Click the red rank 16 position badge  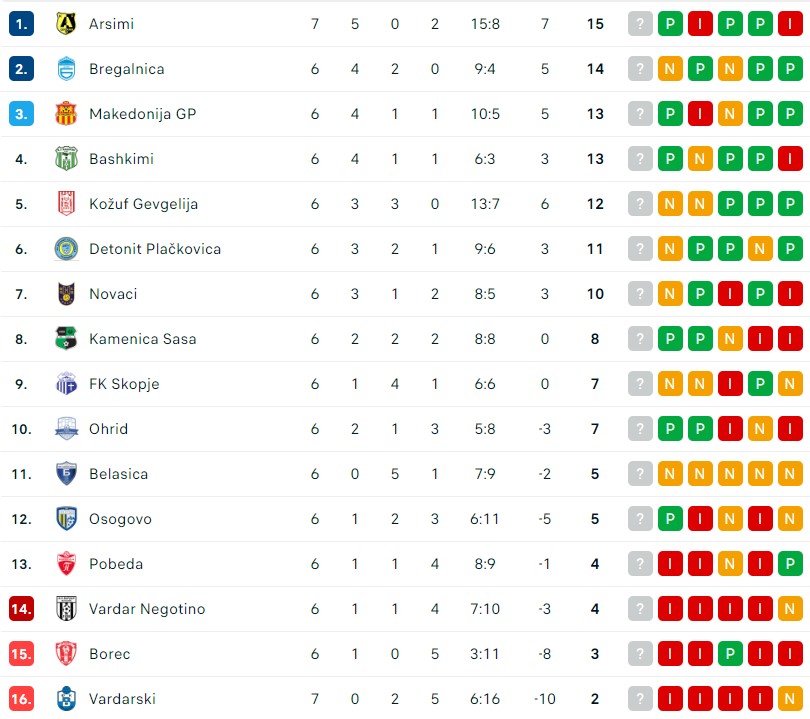[x=21, y=699]
